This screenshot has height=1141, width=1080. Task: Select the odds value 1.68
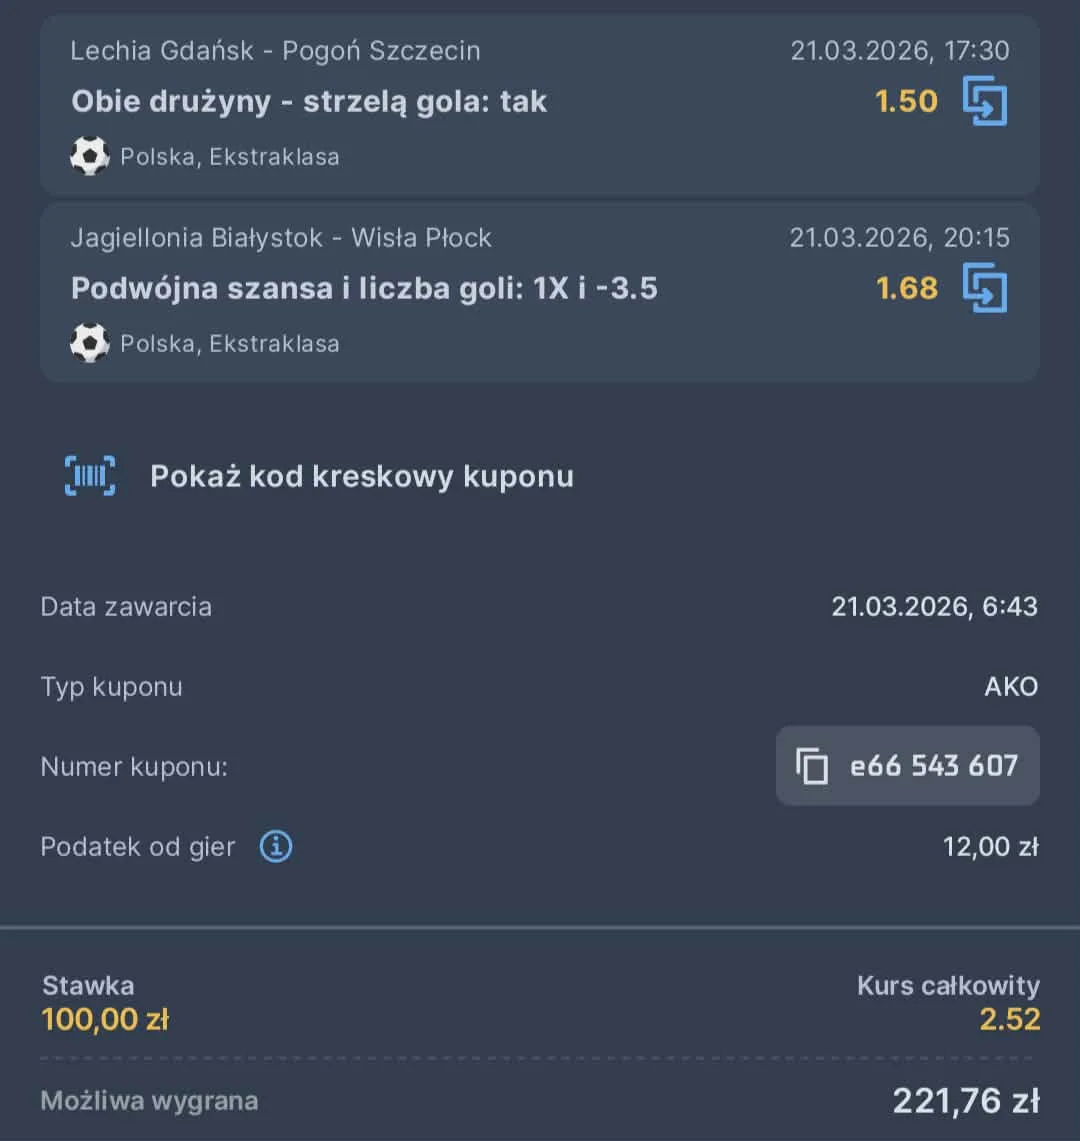pos(905,288)
